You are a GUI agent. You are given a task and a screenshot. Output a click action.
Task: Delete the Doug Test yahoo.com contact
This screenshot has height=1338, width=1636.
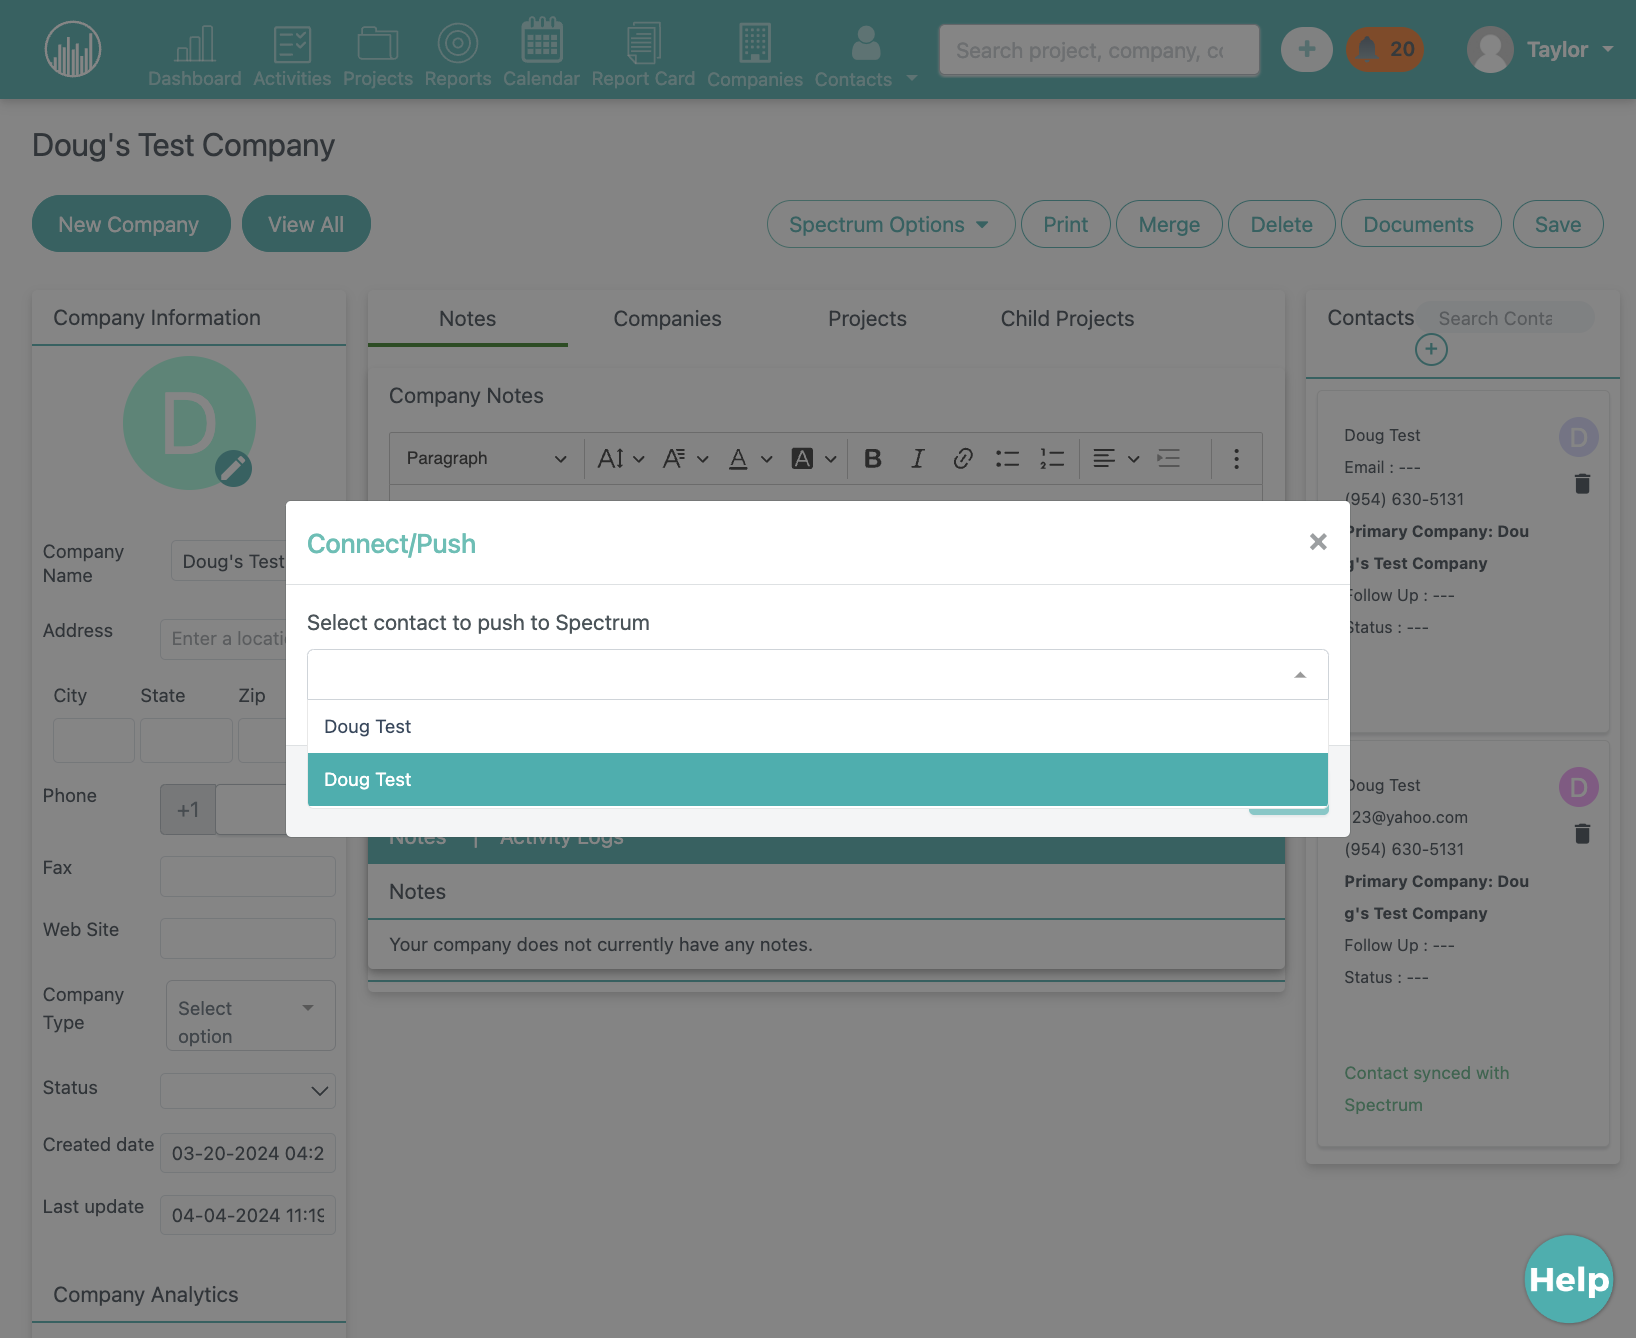[1582, 834]
